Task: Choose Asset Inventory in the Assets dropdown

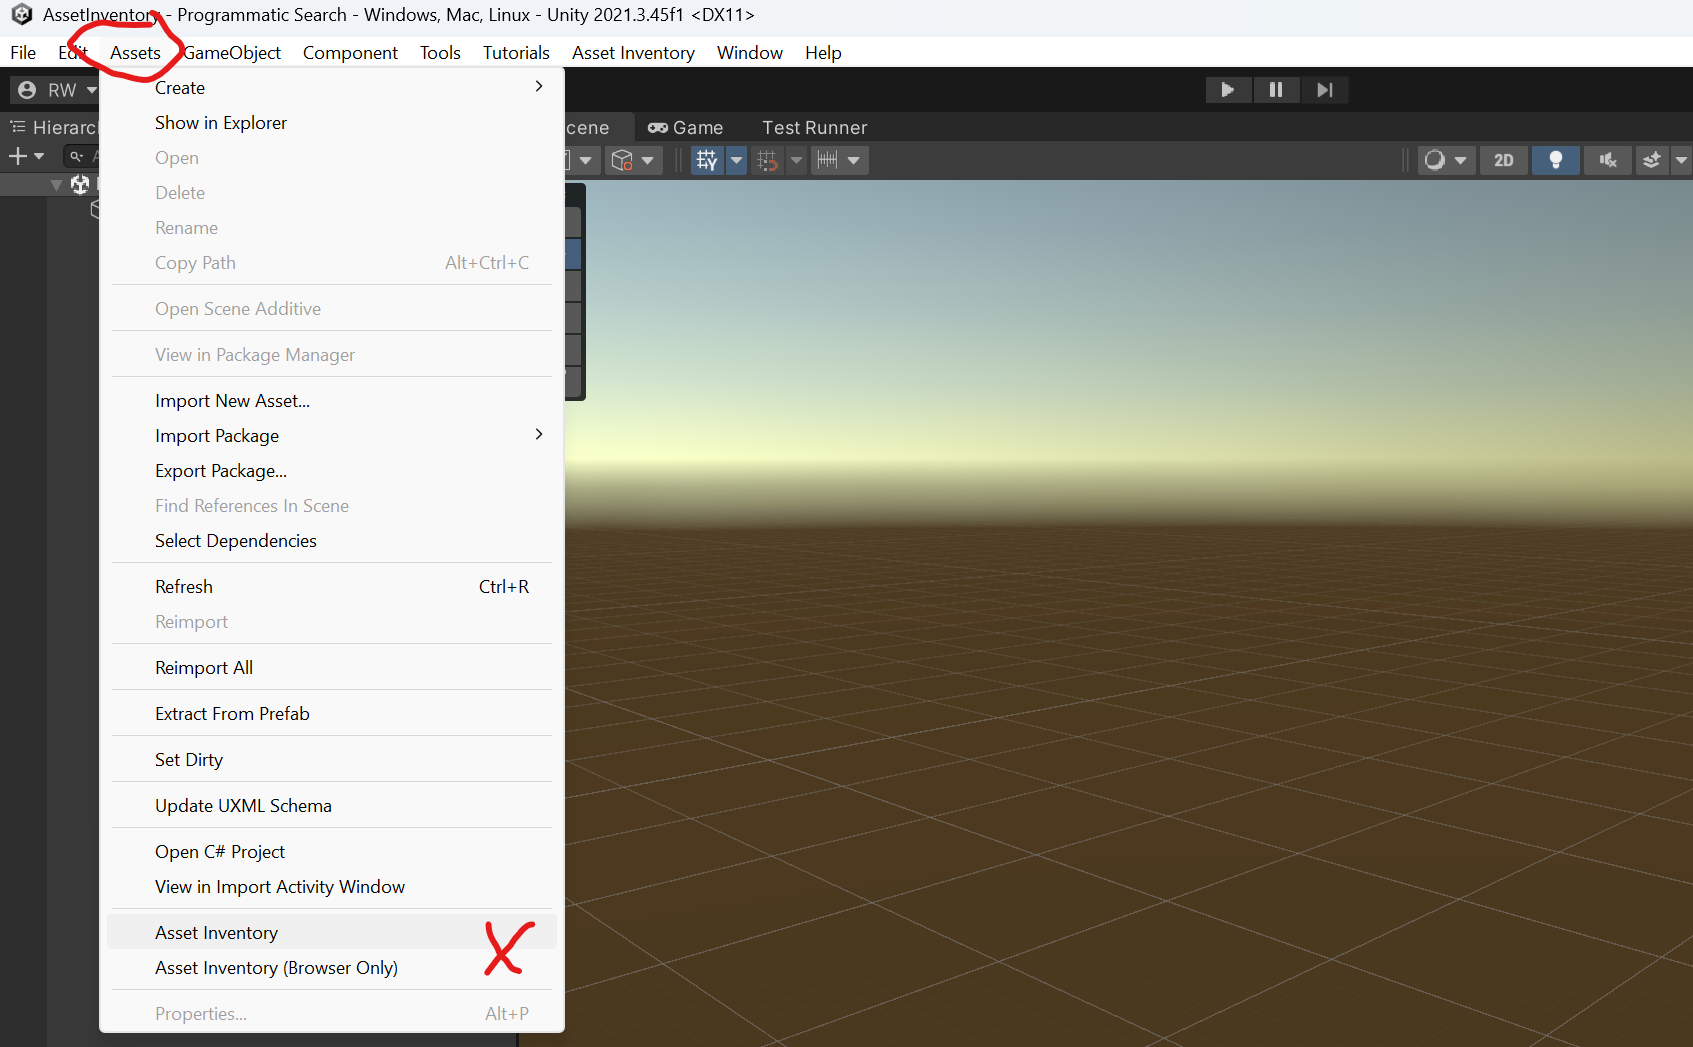Action: 332,932
